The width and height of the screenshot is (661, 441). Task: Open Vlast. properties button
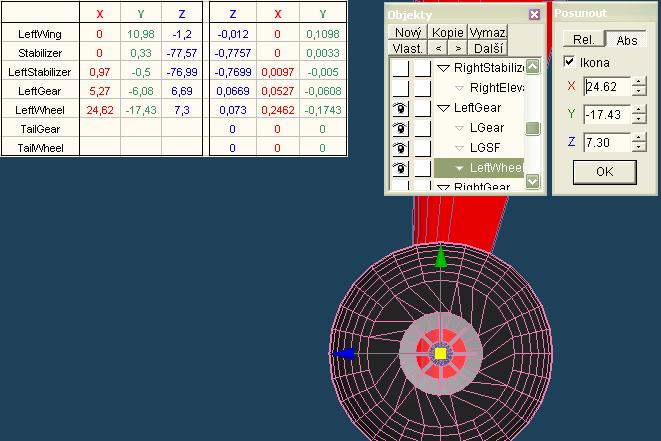point(408,48)
